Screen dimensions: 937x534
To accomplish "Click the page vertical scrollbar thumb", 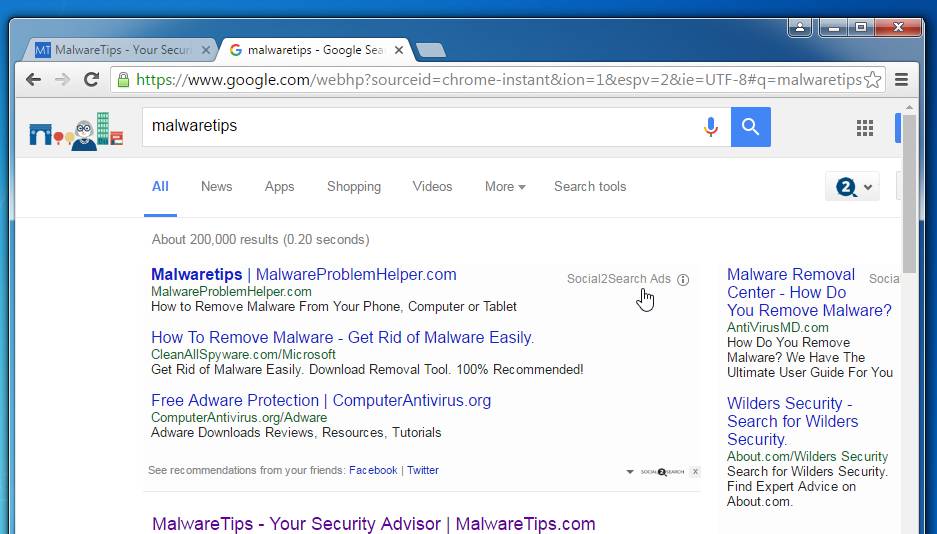I will click(x=909, y=193).
